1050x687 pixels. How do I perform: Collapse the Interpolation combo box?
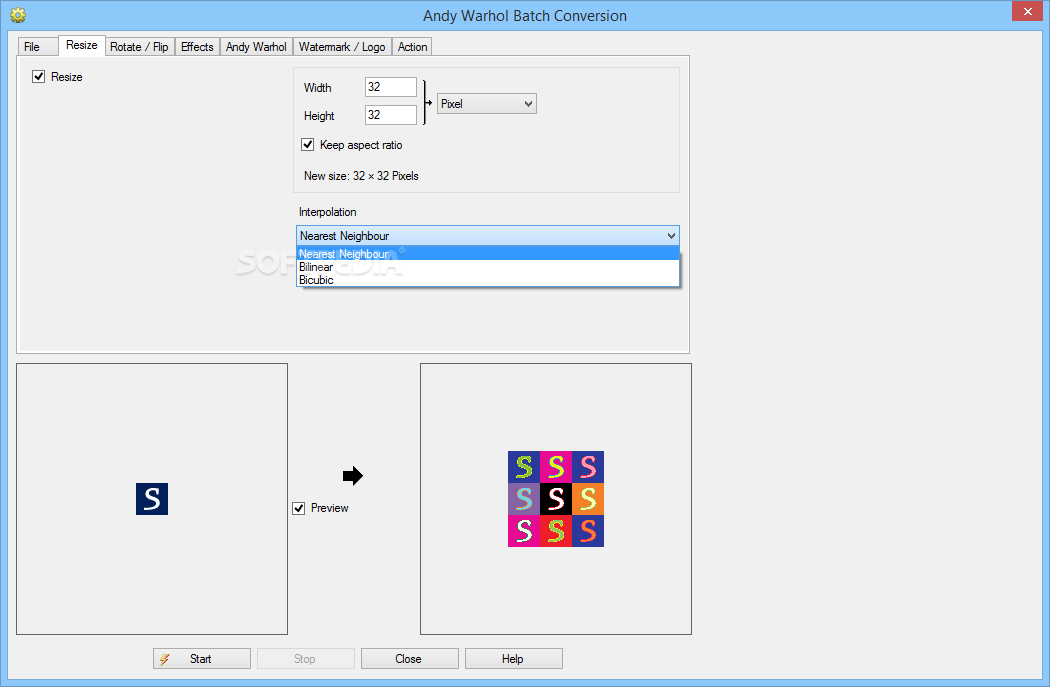point(488,236)
